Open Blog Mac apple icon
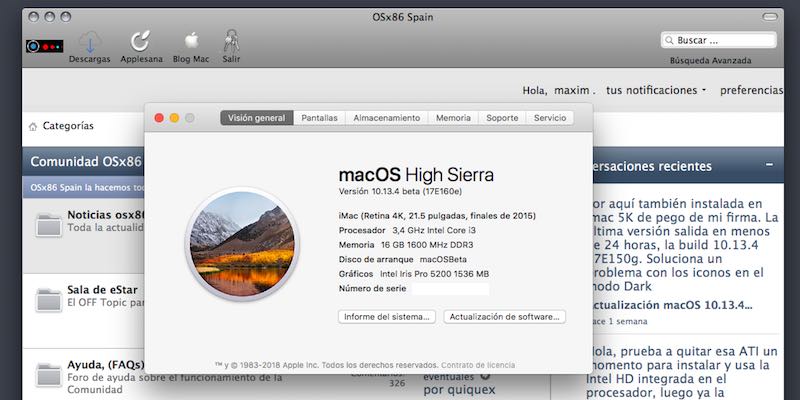 pos(191,41)
